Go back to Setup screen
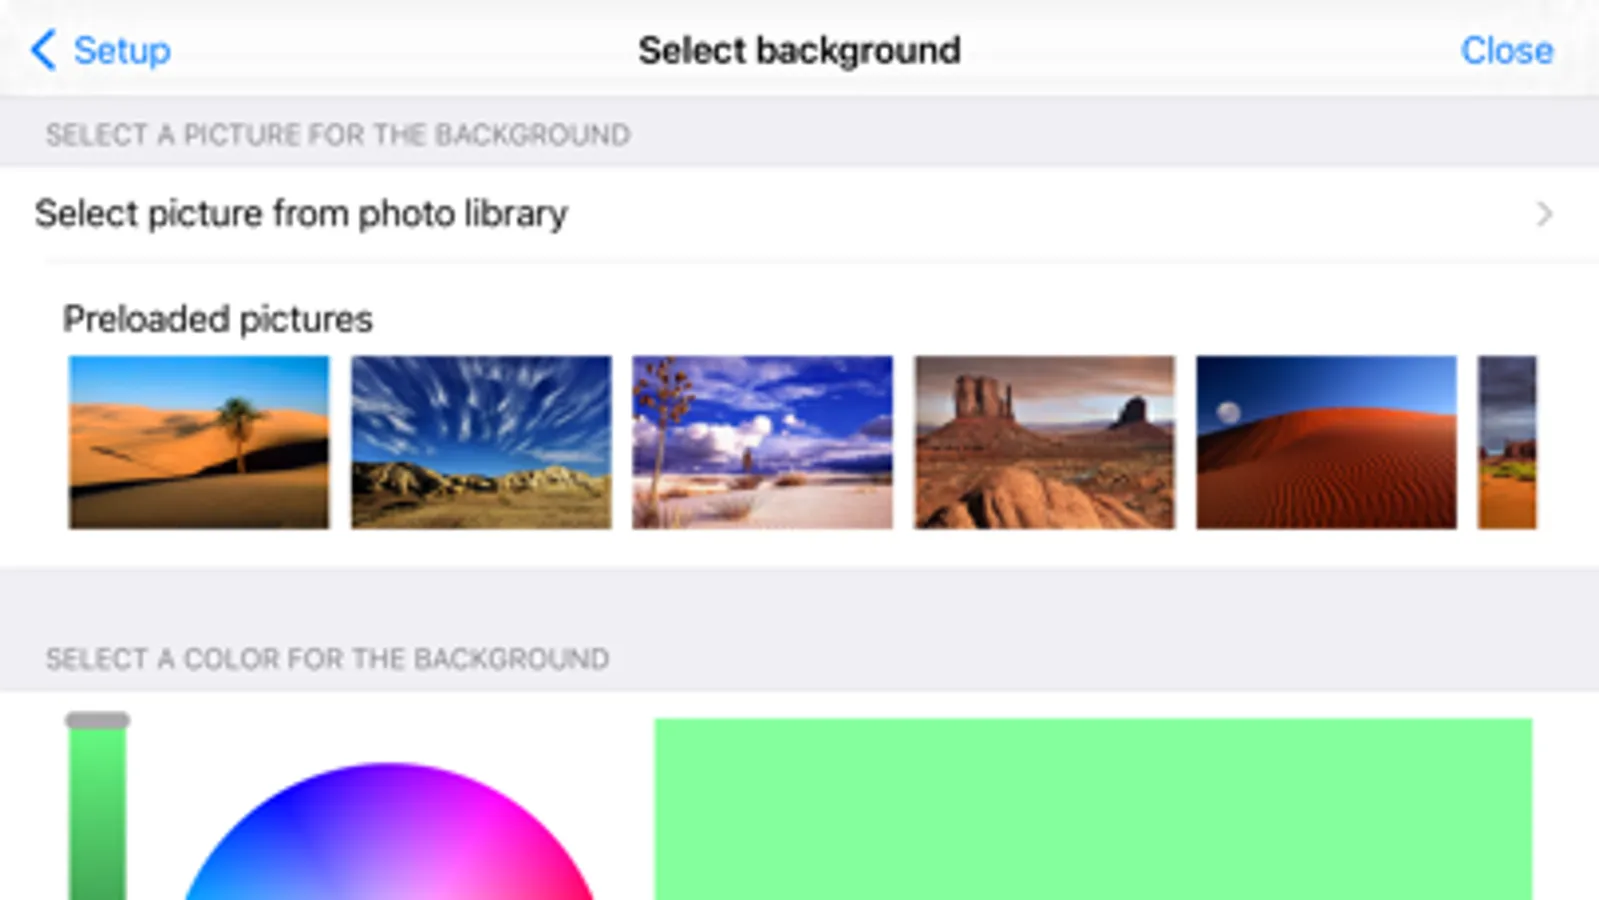Image resolution: width=1599 pixels, height=900 pixels. click(100, 50)
